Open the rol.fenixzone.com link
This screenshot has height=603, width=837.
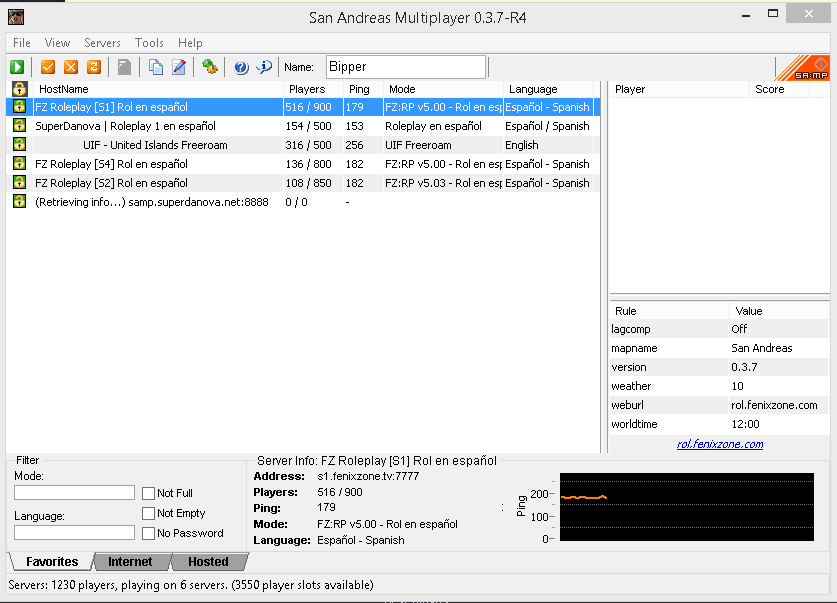(720, 444)
